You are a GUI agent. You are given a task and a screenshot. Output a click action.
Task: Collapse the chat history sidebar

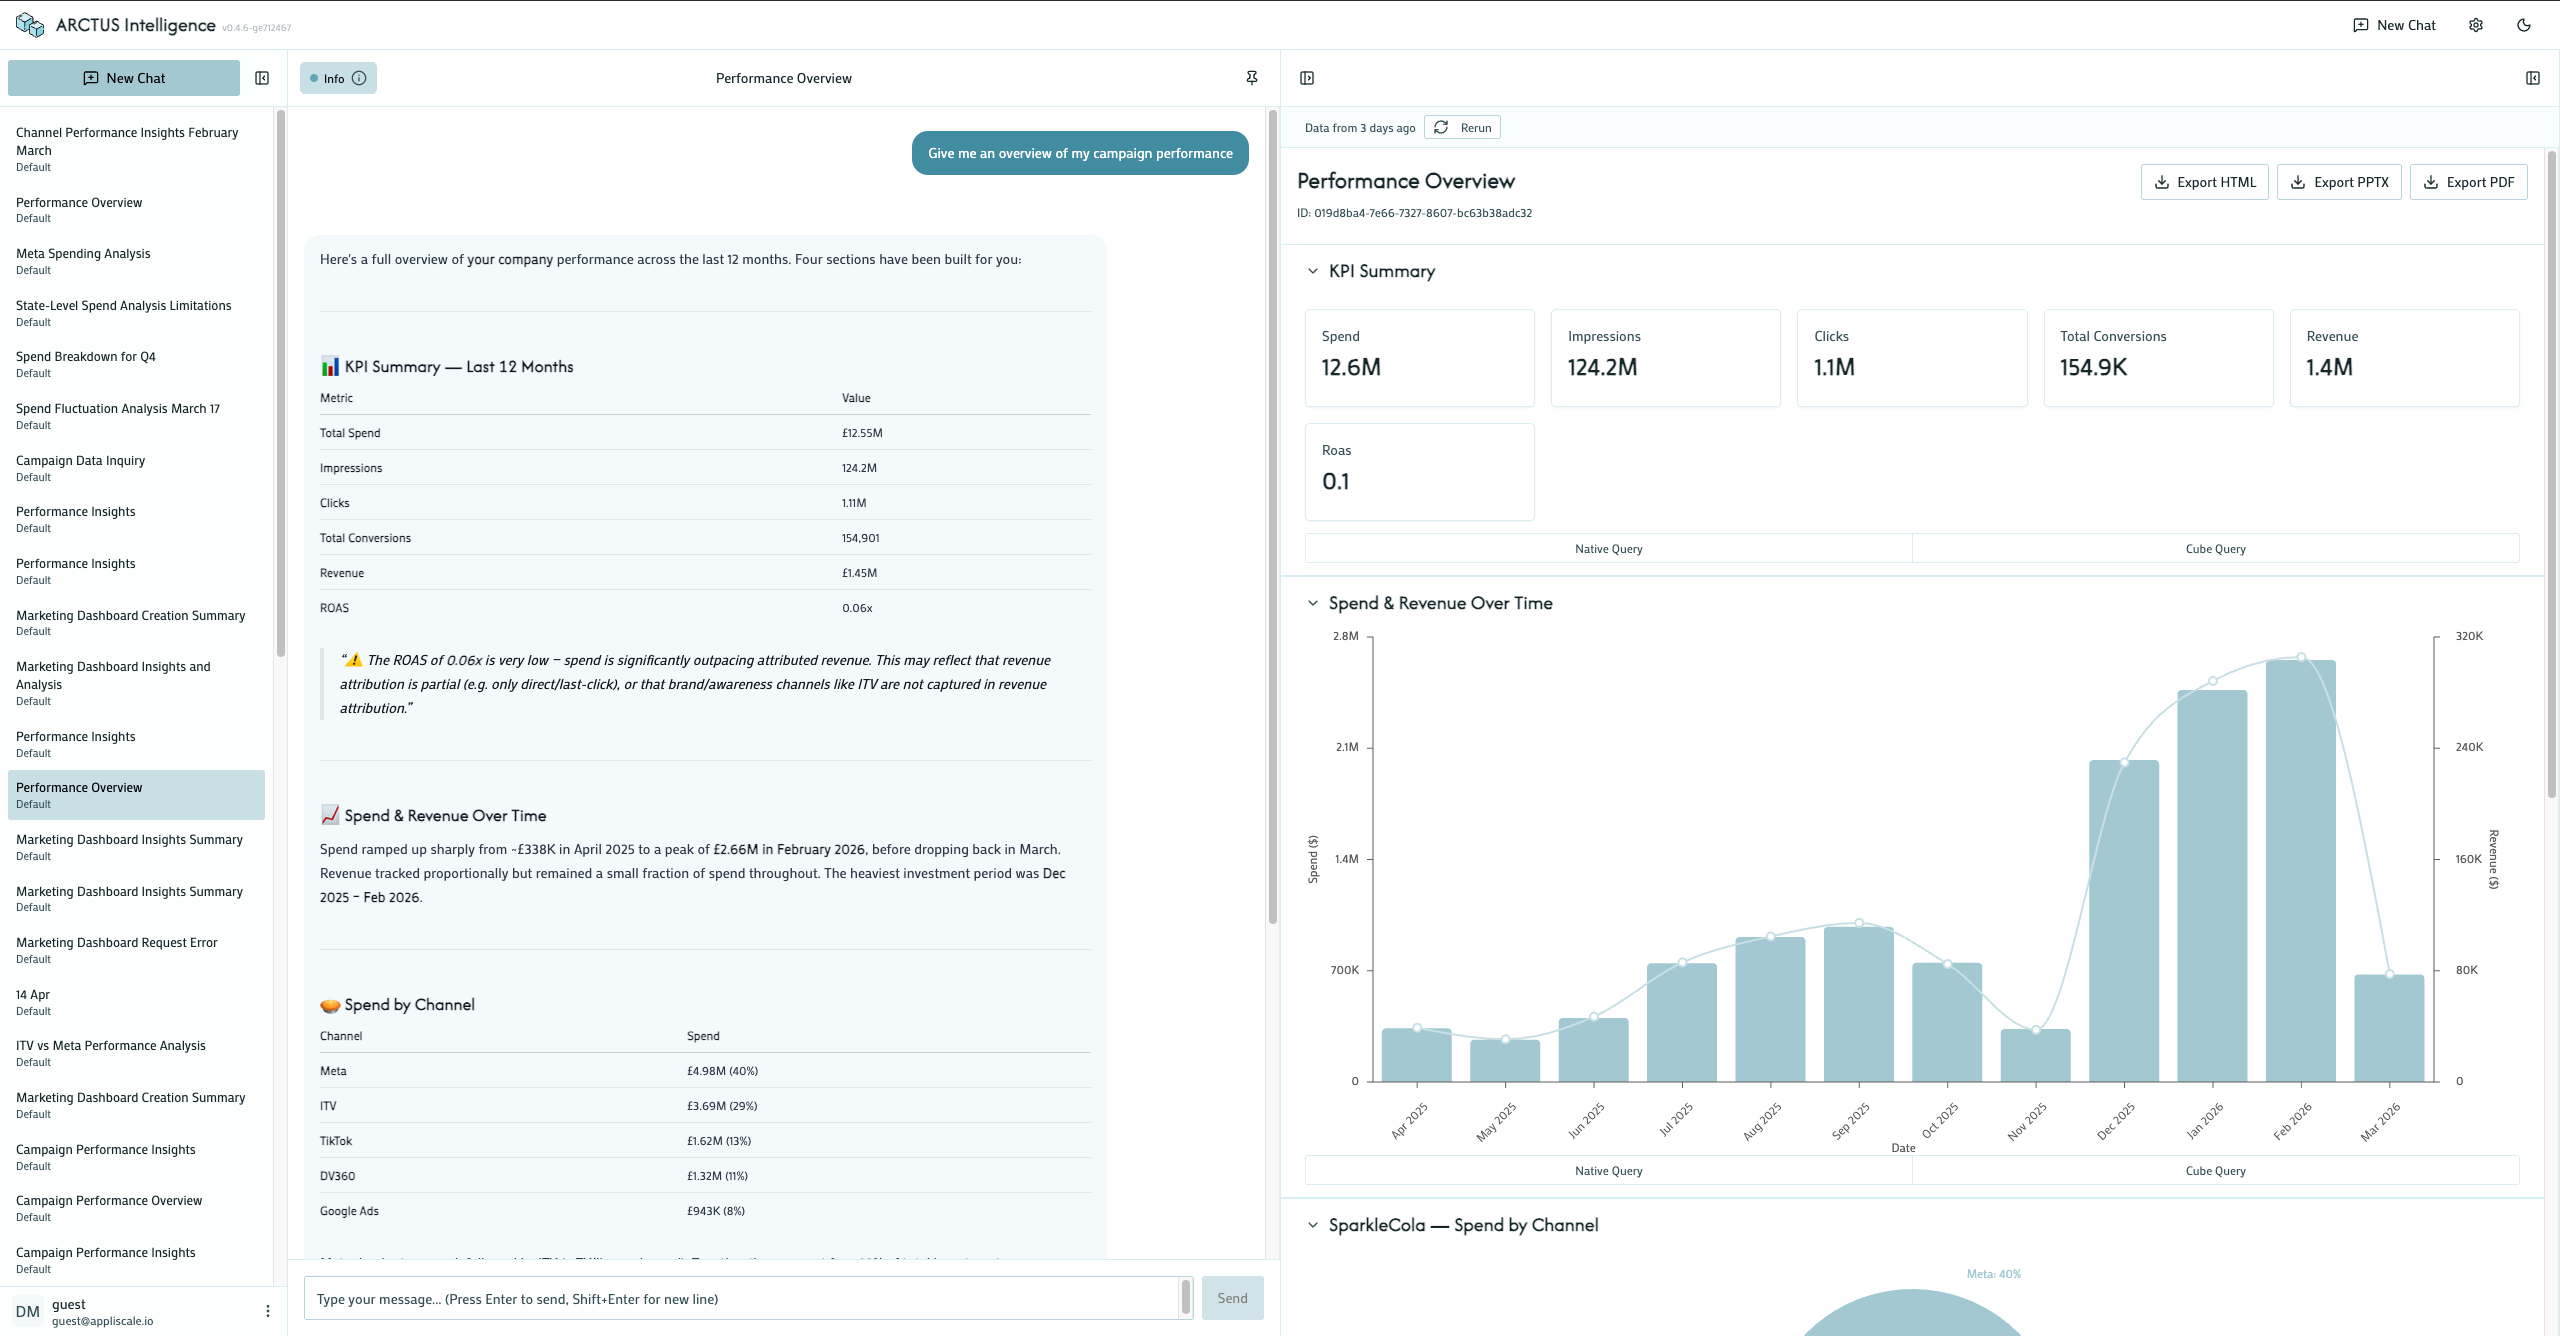point(262,78)
